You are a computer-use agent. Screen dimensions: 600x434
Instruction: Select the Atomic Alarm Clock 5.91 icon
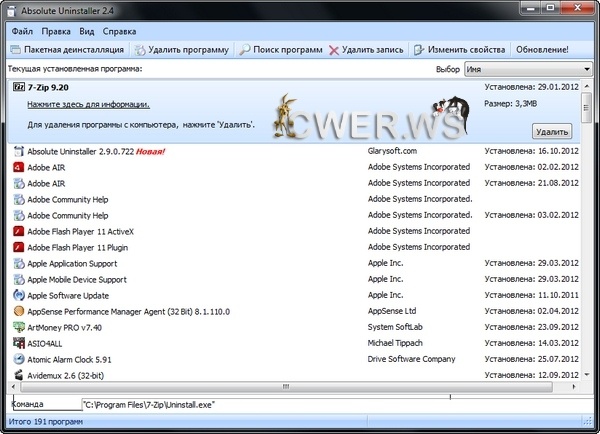[x=18, y=359]
